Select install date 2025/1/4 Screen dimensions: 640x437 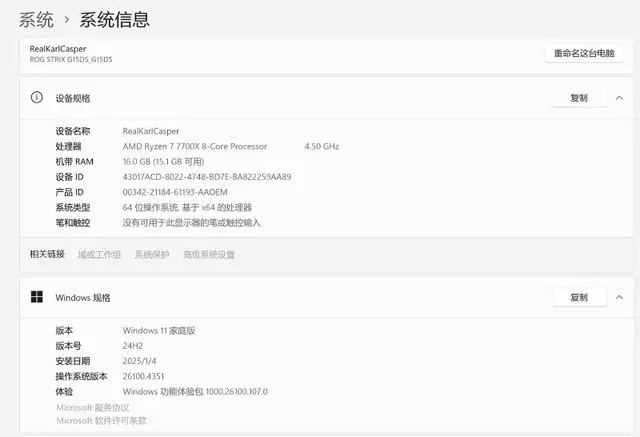click(139, 361)
